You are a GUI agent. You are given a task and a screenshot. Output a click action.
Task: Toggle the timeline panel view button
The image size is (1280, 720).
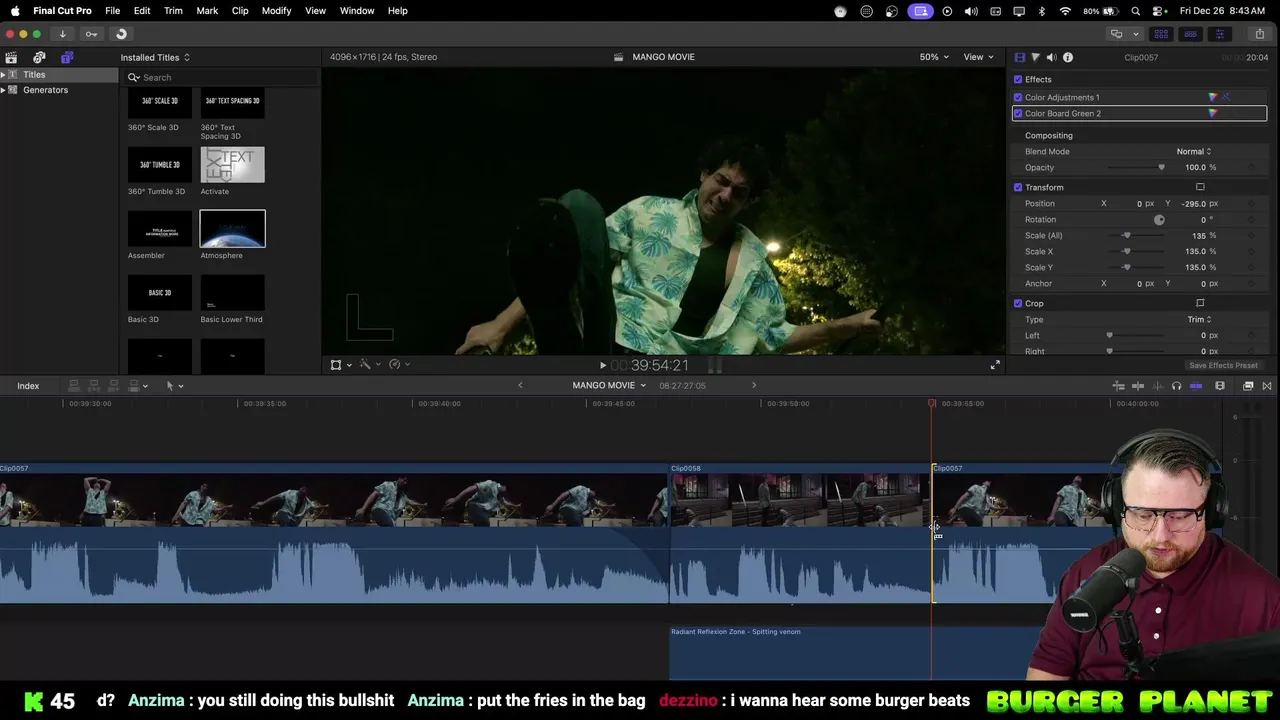coord(1190,34)
